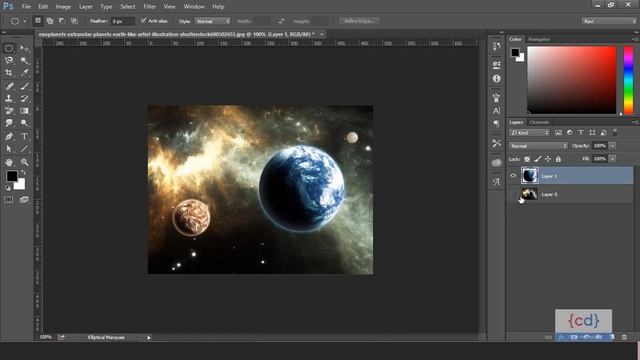Show Layer 0 visibility box
Image resolution: width=640 pixels, height=360 pixels.
click(513, 195)
